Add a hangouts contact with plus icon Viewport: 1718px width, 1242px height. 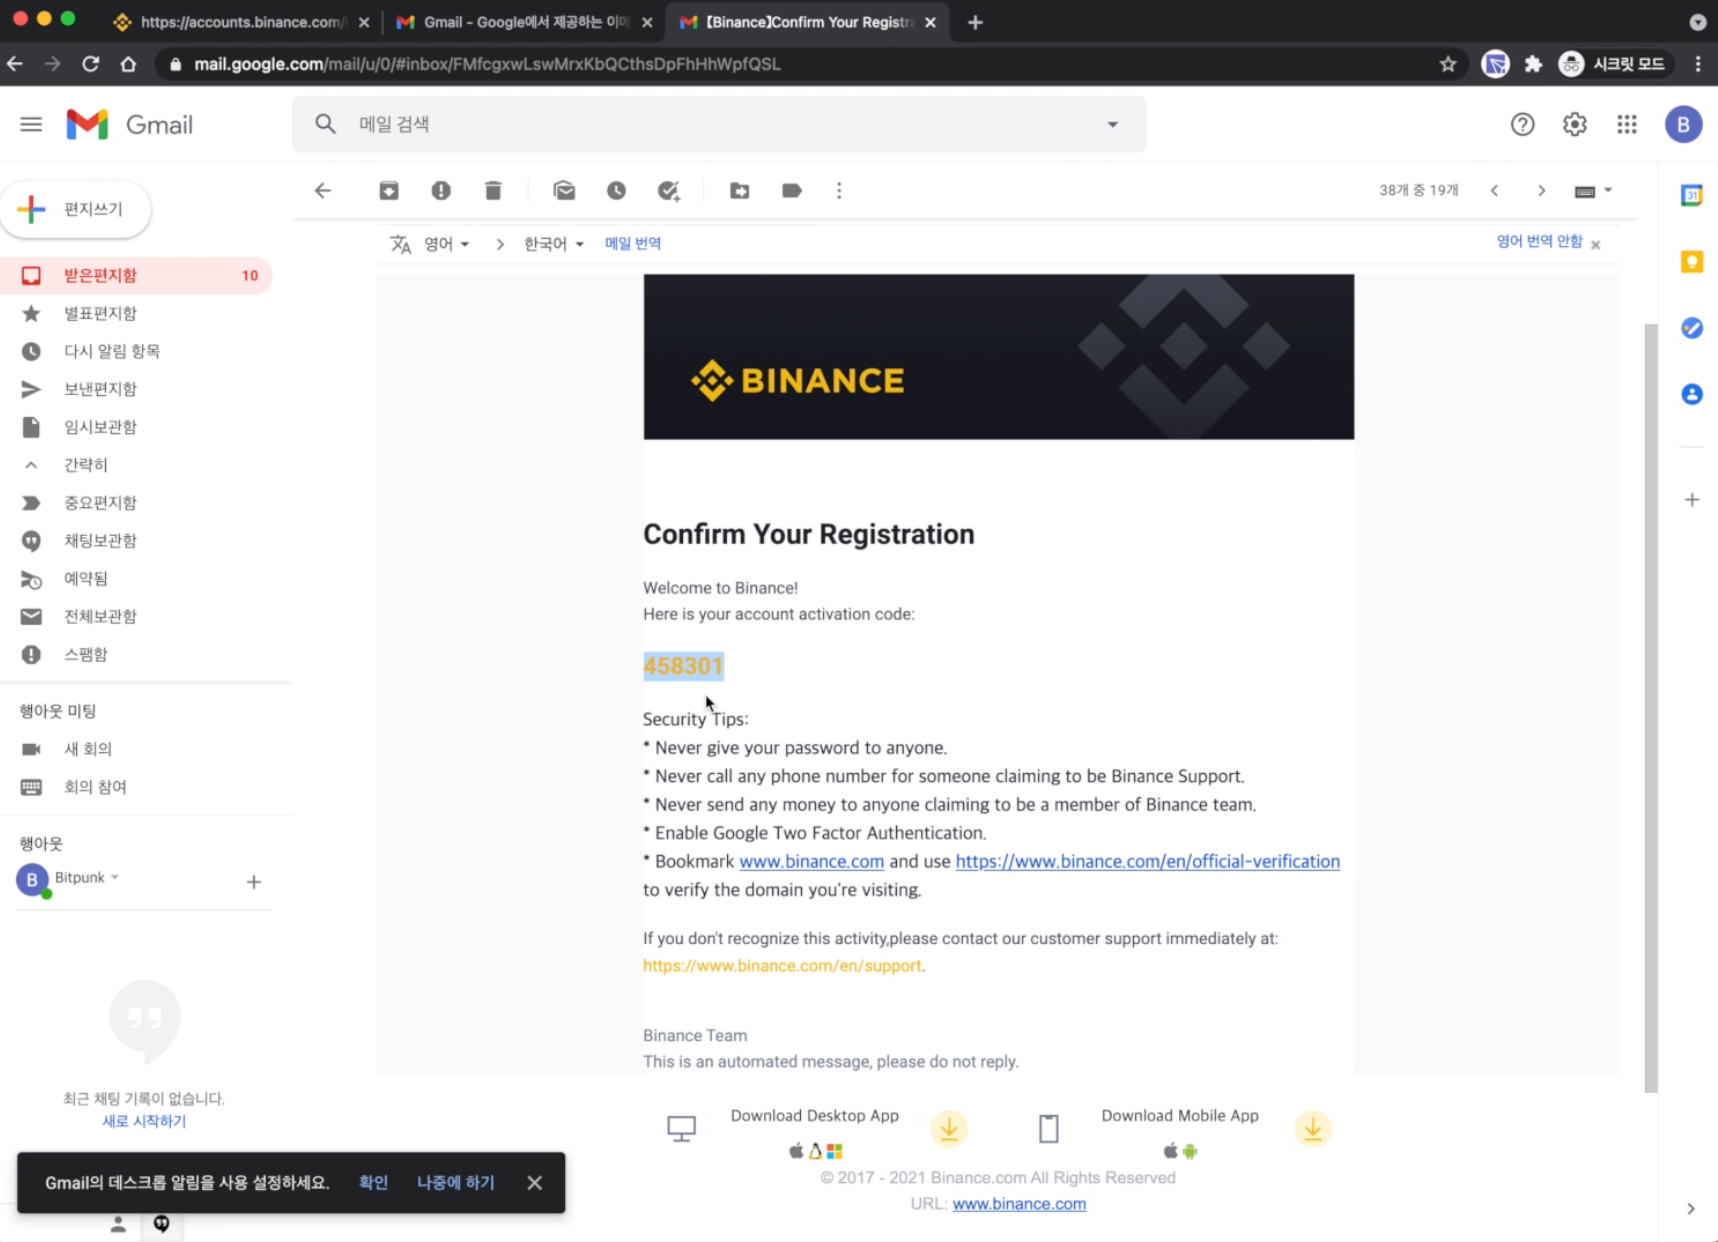[253, 881]
